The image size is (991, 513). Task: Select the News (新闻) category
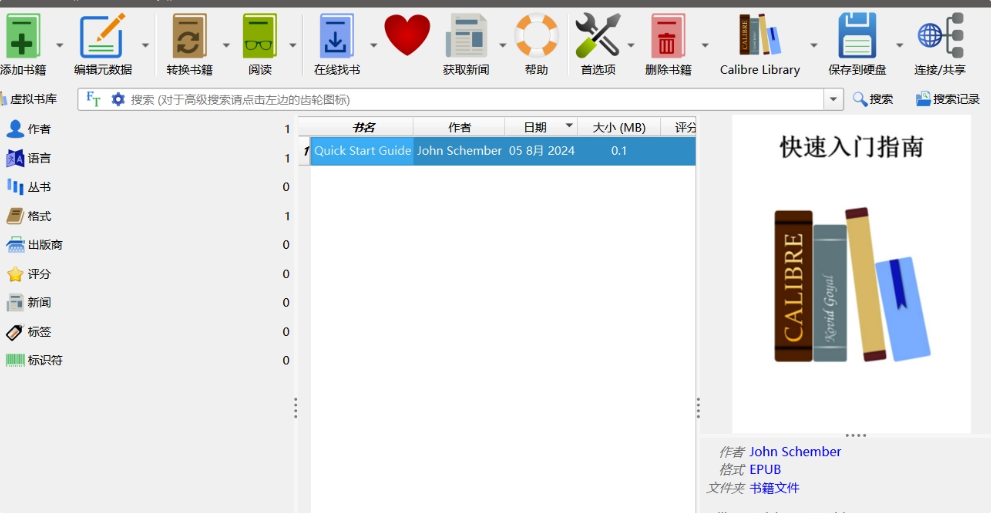tap(147, 303)
